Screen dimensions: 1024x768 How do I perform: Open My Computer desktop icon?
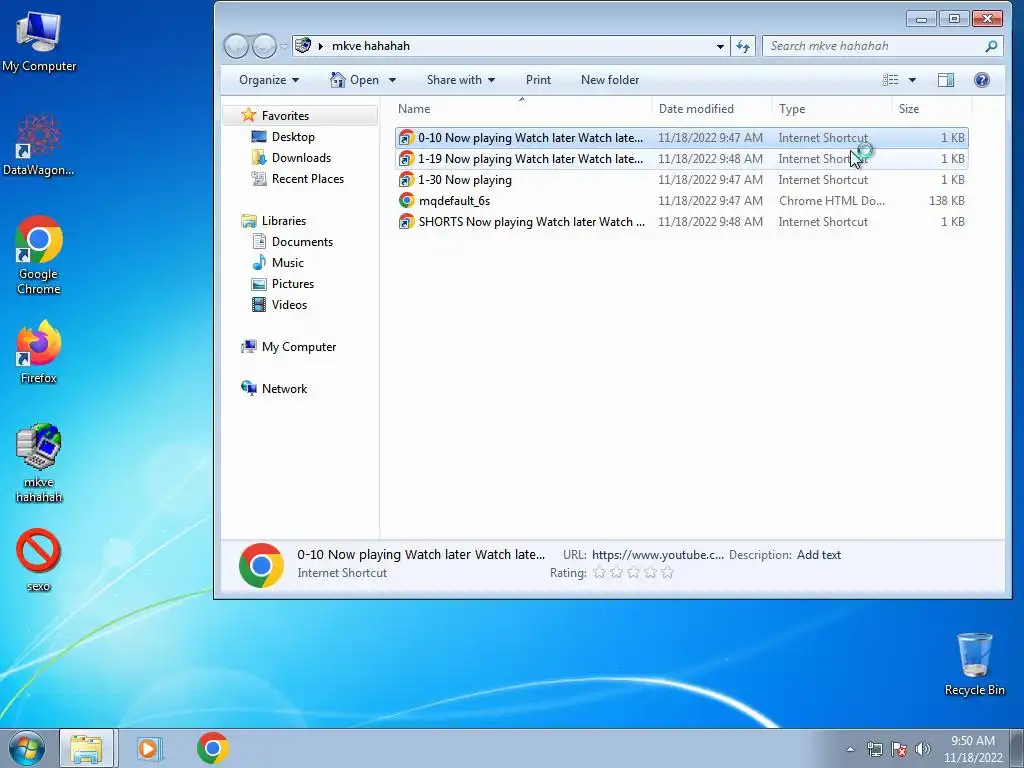39,42
